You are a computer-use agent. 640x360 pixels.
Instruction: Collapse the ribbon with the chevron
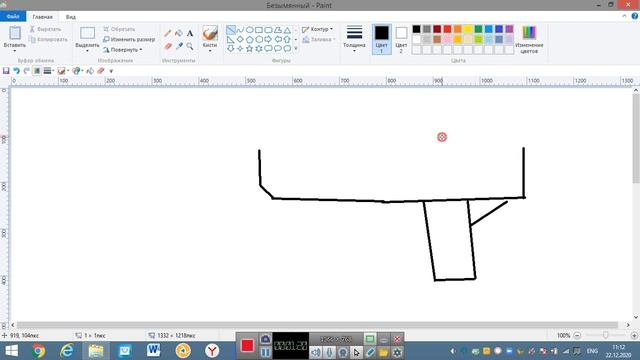(x=624, y=16)
